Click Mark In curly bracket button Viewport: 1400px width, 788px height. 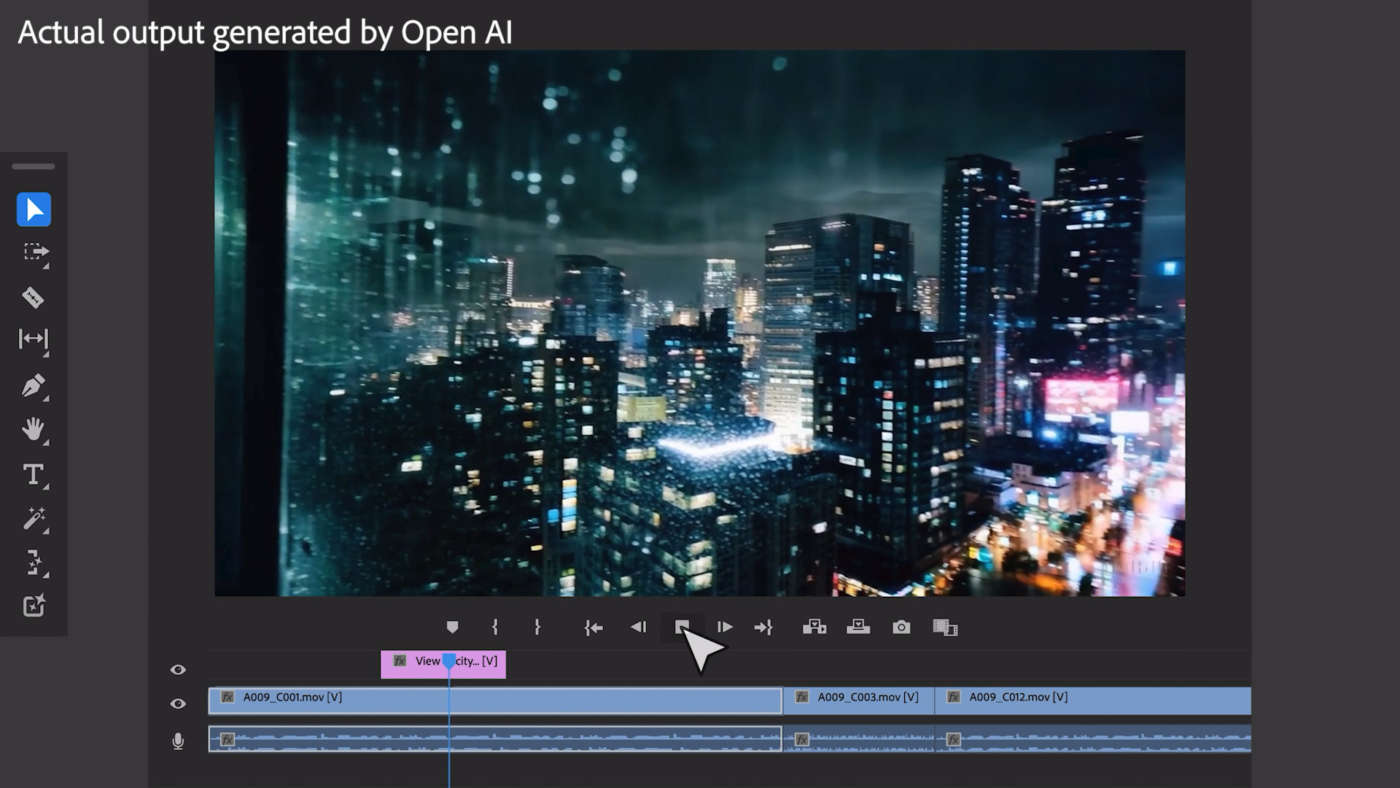(495, 627)
